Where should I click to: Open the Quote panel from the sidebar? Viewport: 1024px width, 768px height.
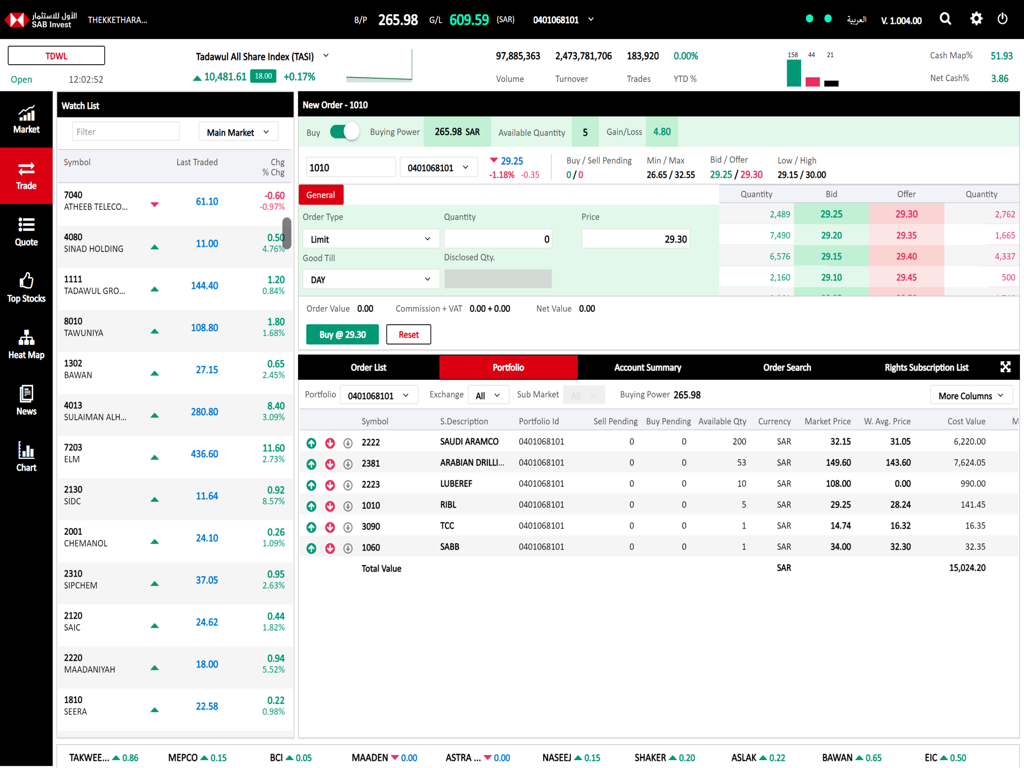(x=25, y=232)
